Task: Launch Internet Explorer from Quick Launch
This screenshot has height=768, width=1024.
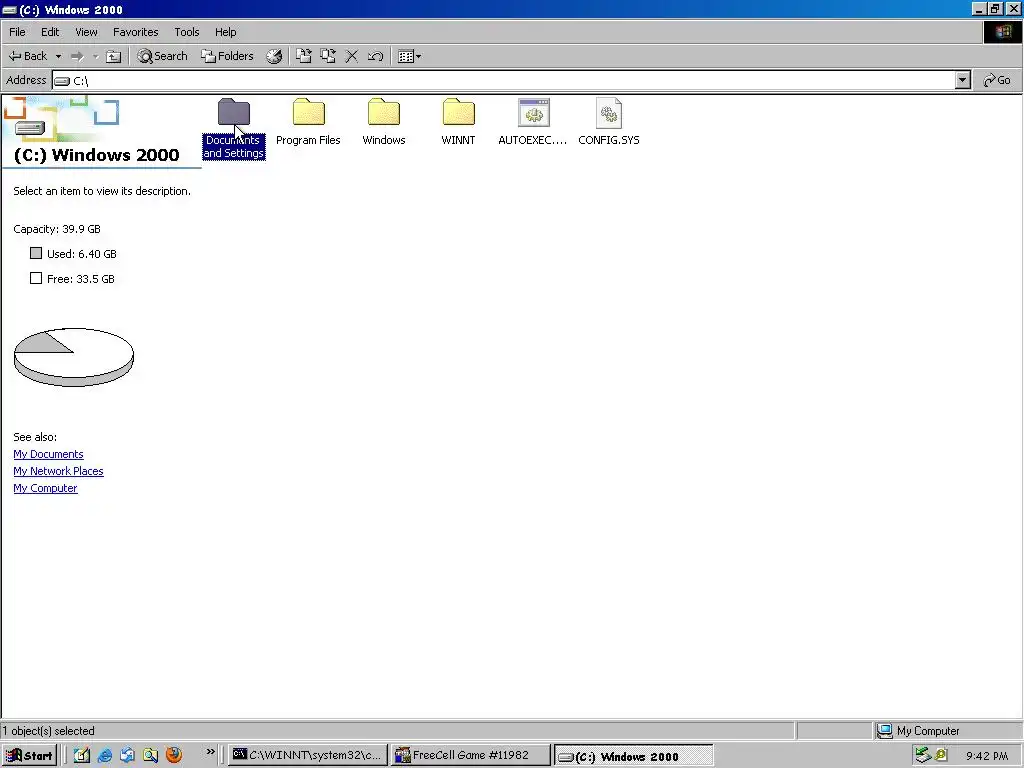Action: tap(104, 755)
